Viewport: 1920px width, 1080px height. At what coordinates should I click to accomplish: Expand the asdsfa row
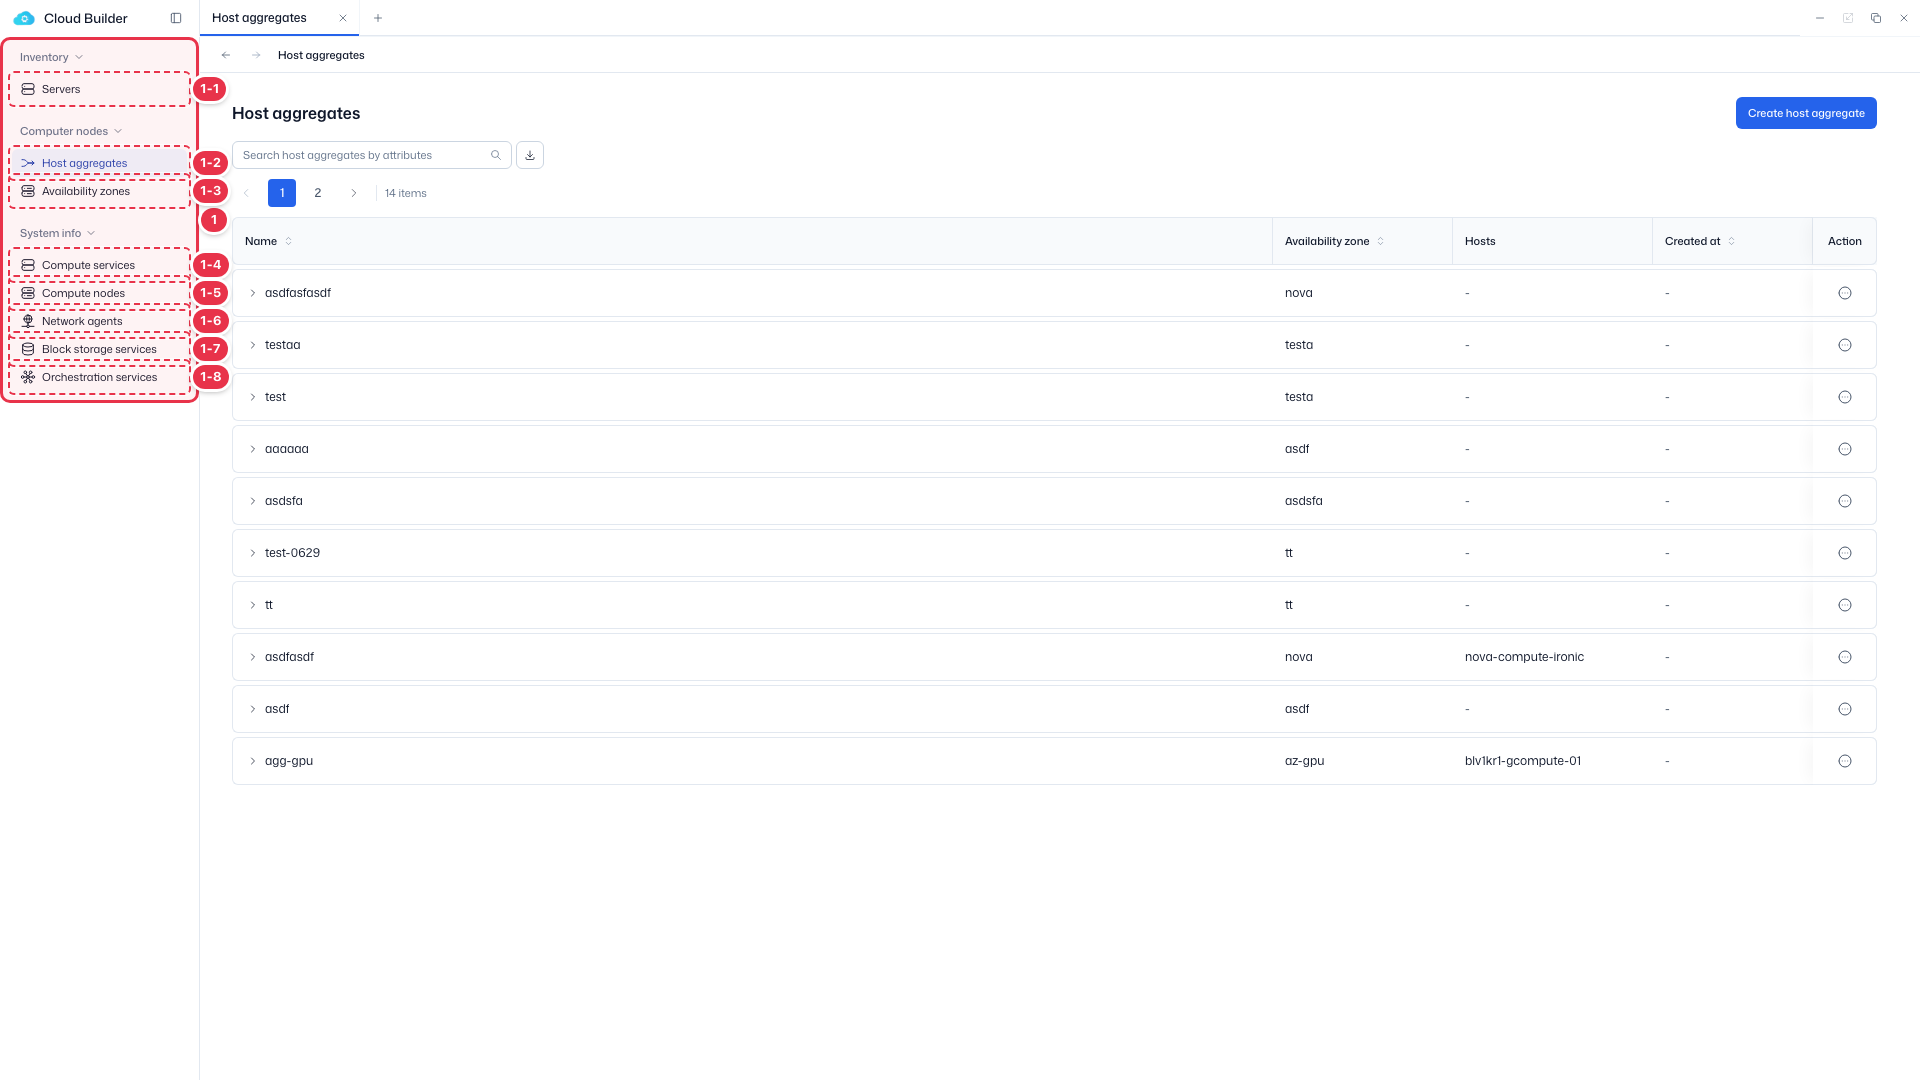tap(253, 501)
